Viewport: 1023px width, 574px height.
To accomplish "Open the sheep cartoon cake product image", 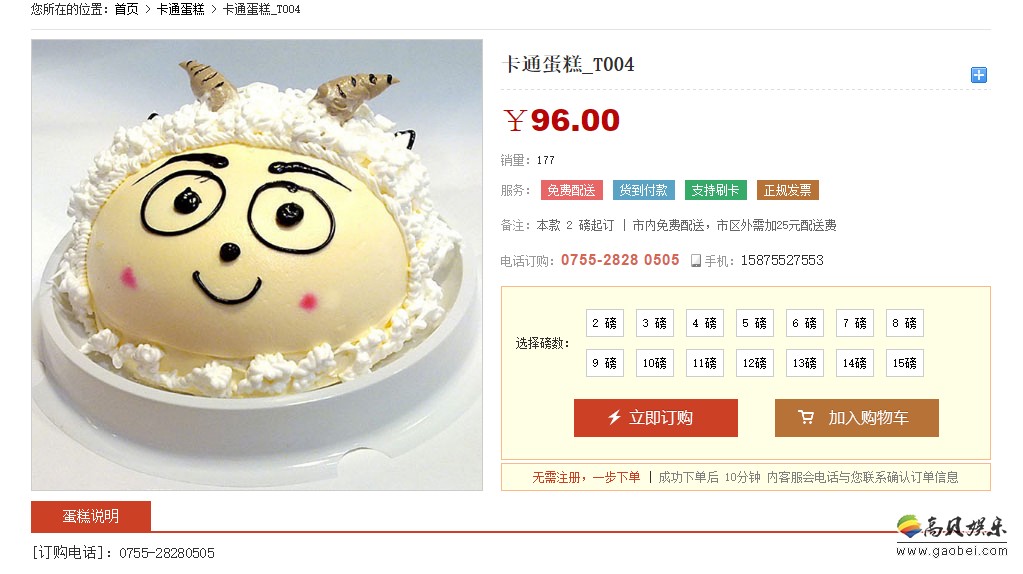I will (257, 265).
